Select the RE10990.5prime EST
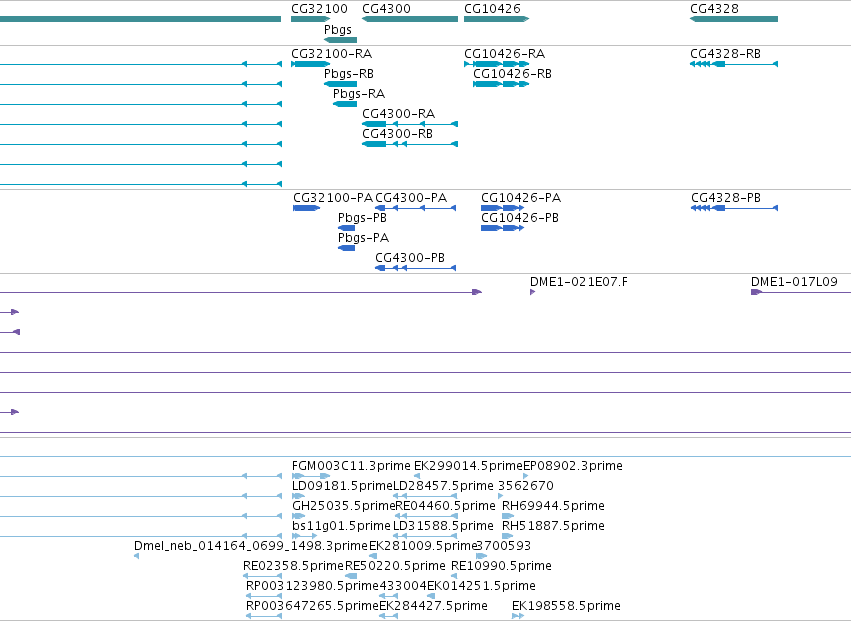Image resolution: width=851 pixels, height=621 pixels. (x=454, y=576)
